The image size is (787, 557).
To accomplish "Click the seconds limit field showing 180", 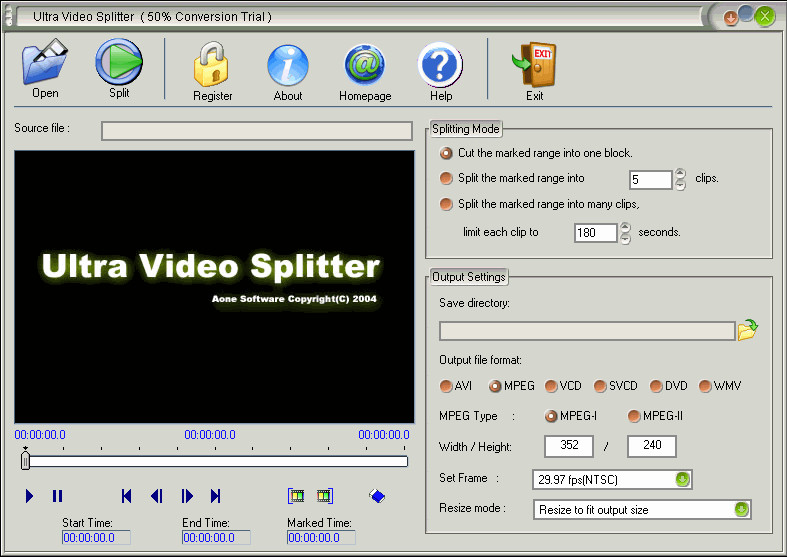I will (595, 233).
